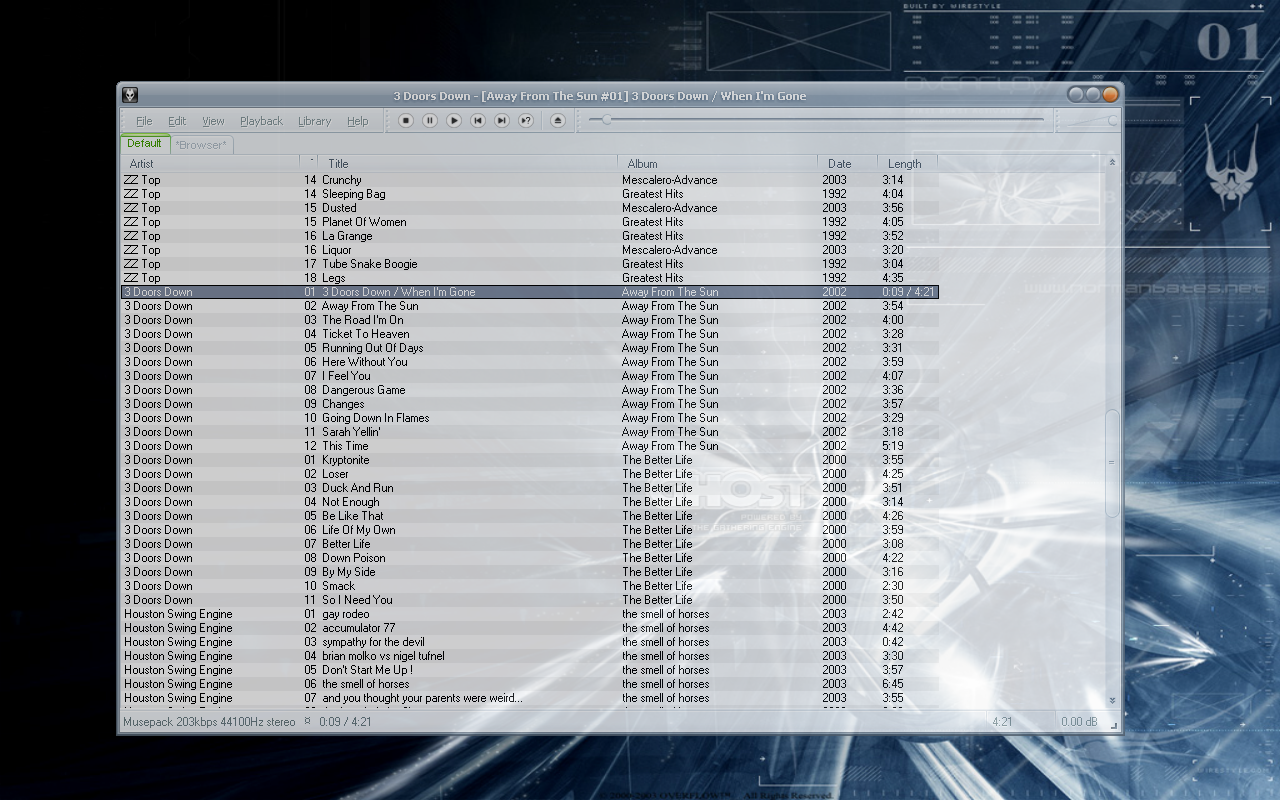The width and height of the screenshot is (1280, 800).
Task: Click scroll-to-bottom double arrow on playlist scrollbar
Action: click(x=1112, y=700)
